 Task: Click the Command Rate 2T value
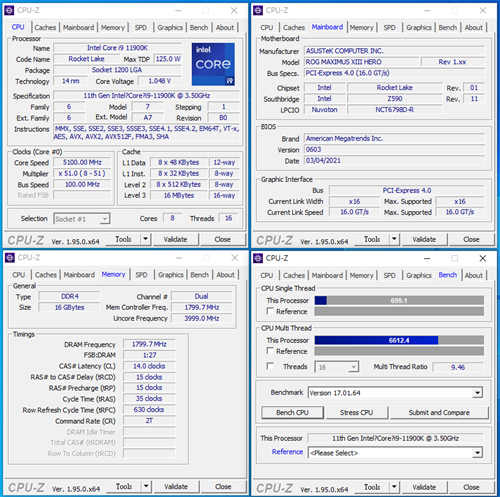tap(149, 421)
